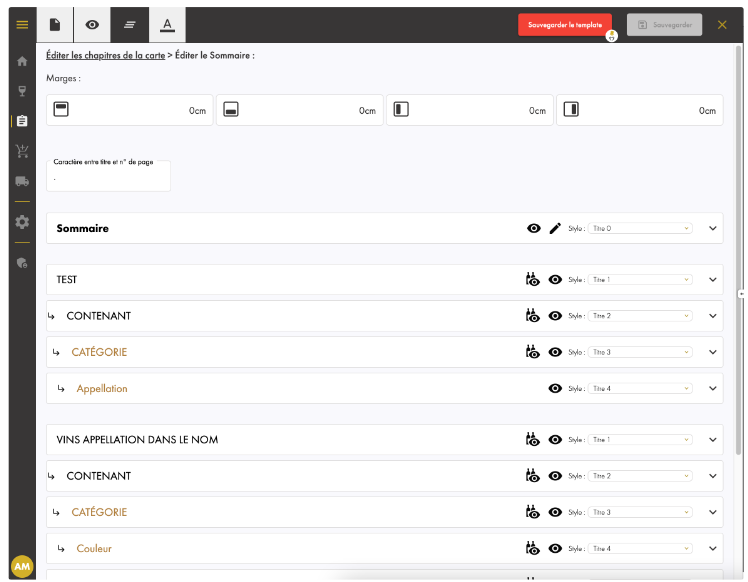Viewport: 748px width, 582px height.
Task: Follow Éditer les chapitres de la carte link
Action: coord(105,55)
